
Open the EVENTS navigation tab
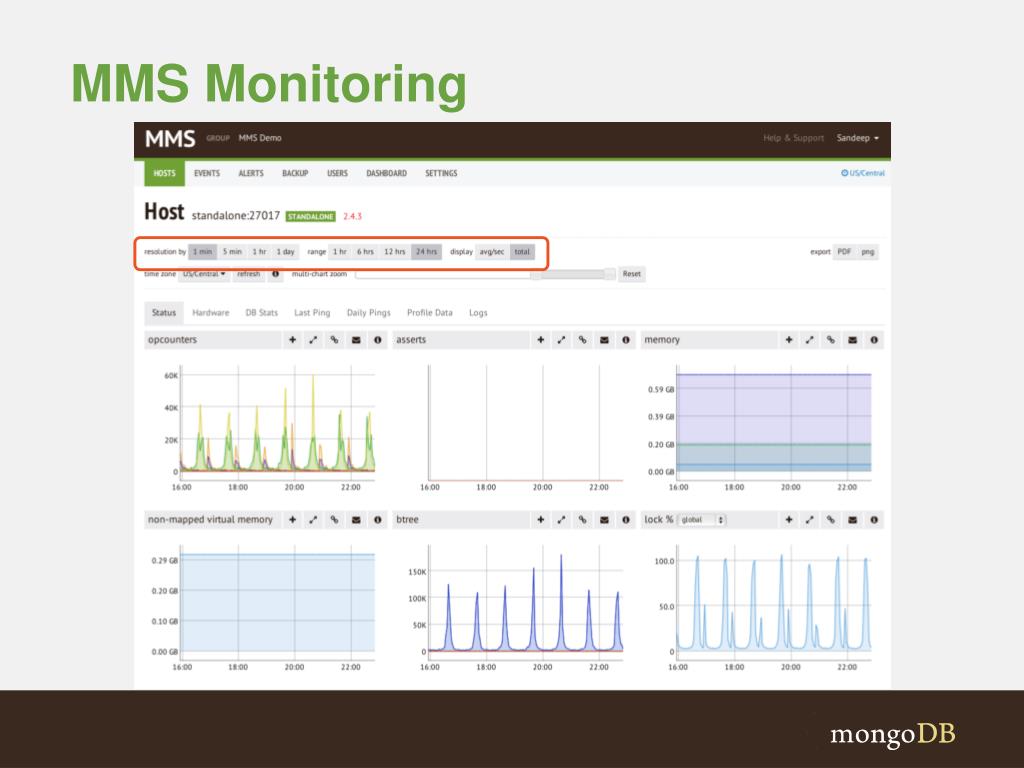[207, 173]
